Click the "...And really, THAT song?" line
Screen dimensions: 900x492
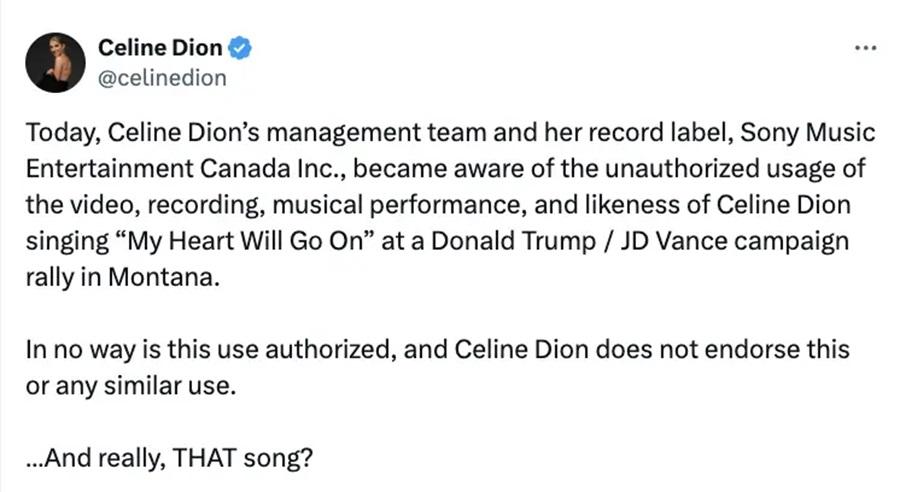pyautogui.click(x=170, y=458)
